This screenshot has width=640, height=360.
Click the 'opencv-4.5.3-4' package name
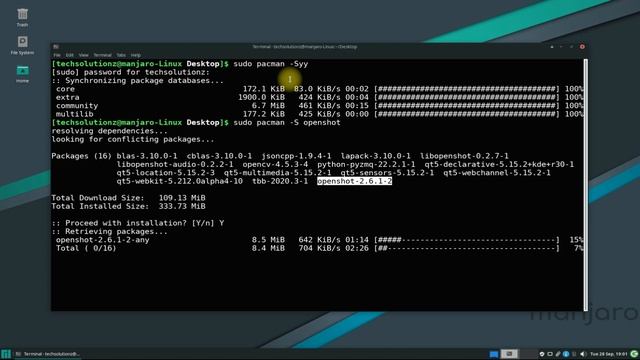(x=275, y=164)
